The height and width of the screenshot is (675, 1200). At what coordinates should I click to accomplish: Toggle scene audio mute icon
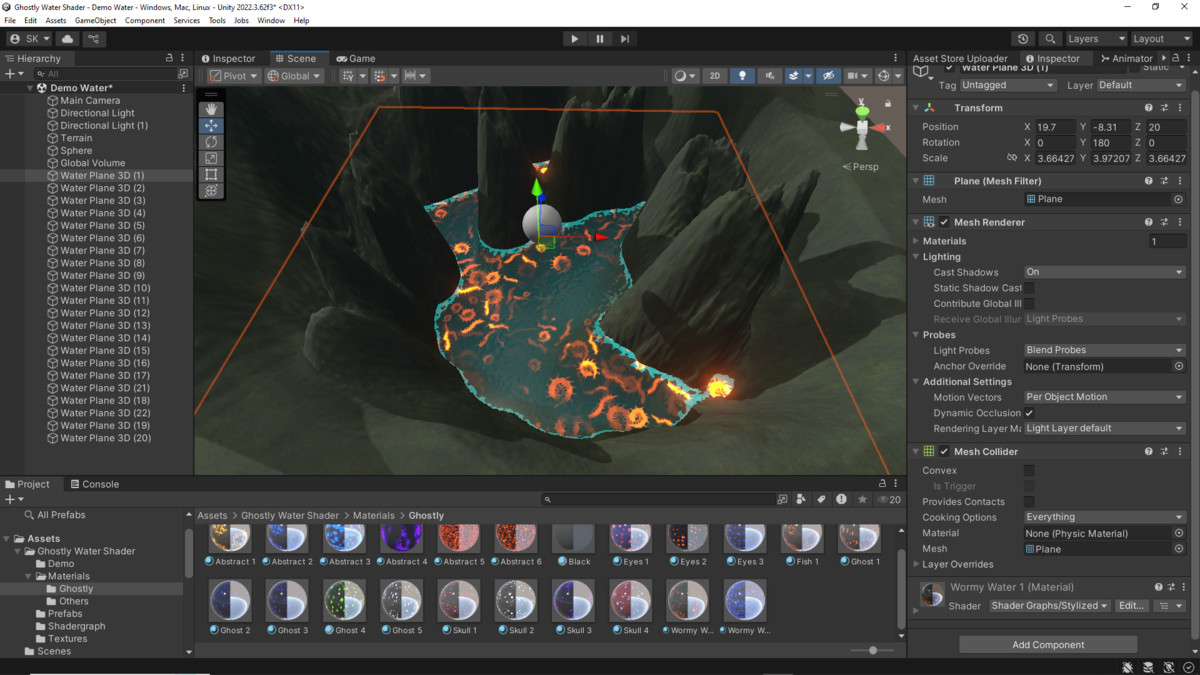769,76
